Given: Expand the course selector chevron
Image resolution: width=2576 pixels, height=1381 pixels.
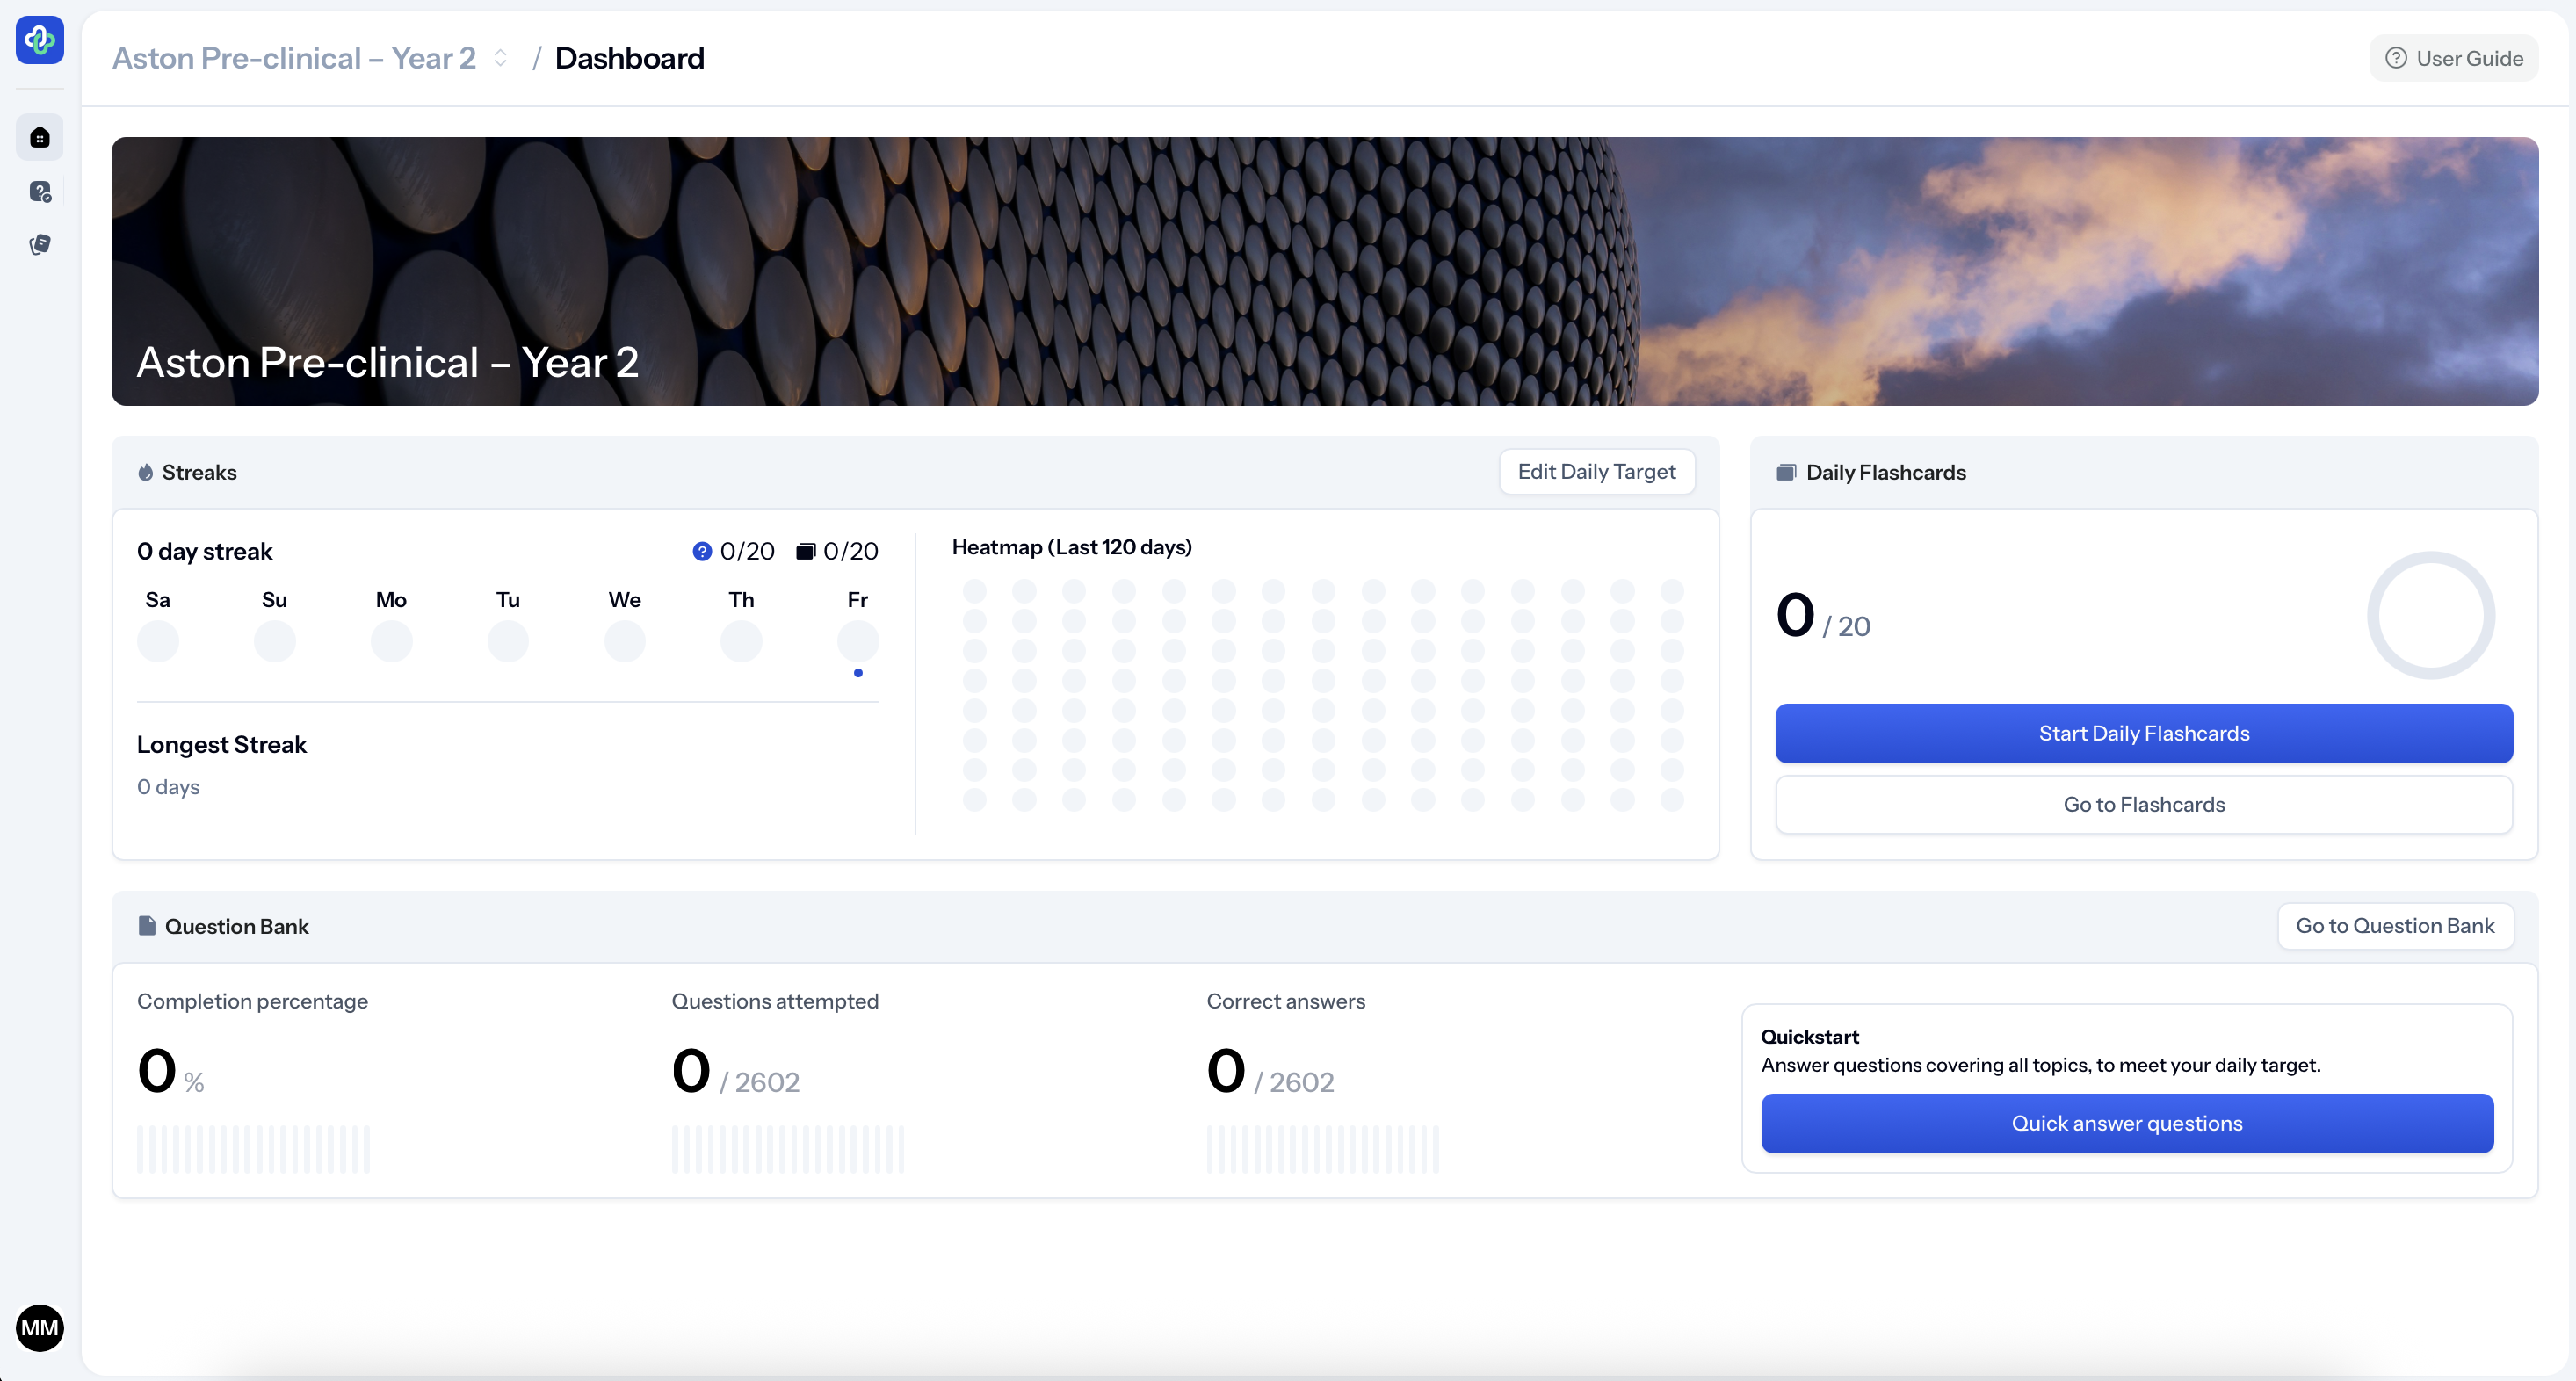Looking at the screenshot, I should [x=500, y=58].
